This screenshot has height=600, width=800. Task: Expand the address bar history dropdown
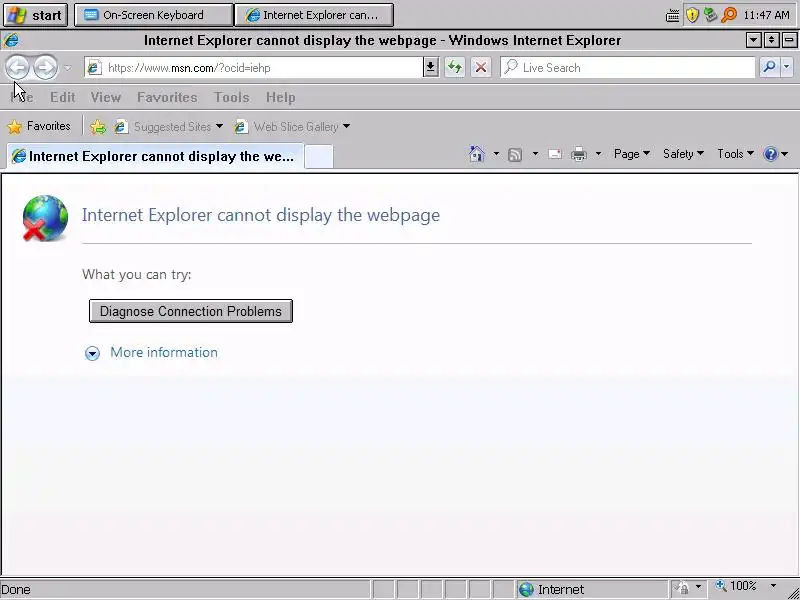[431, 67]
